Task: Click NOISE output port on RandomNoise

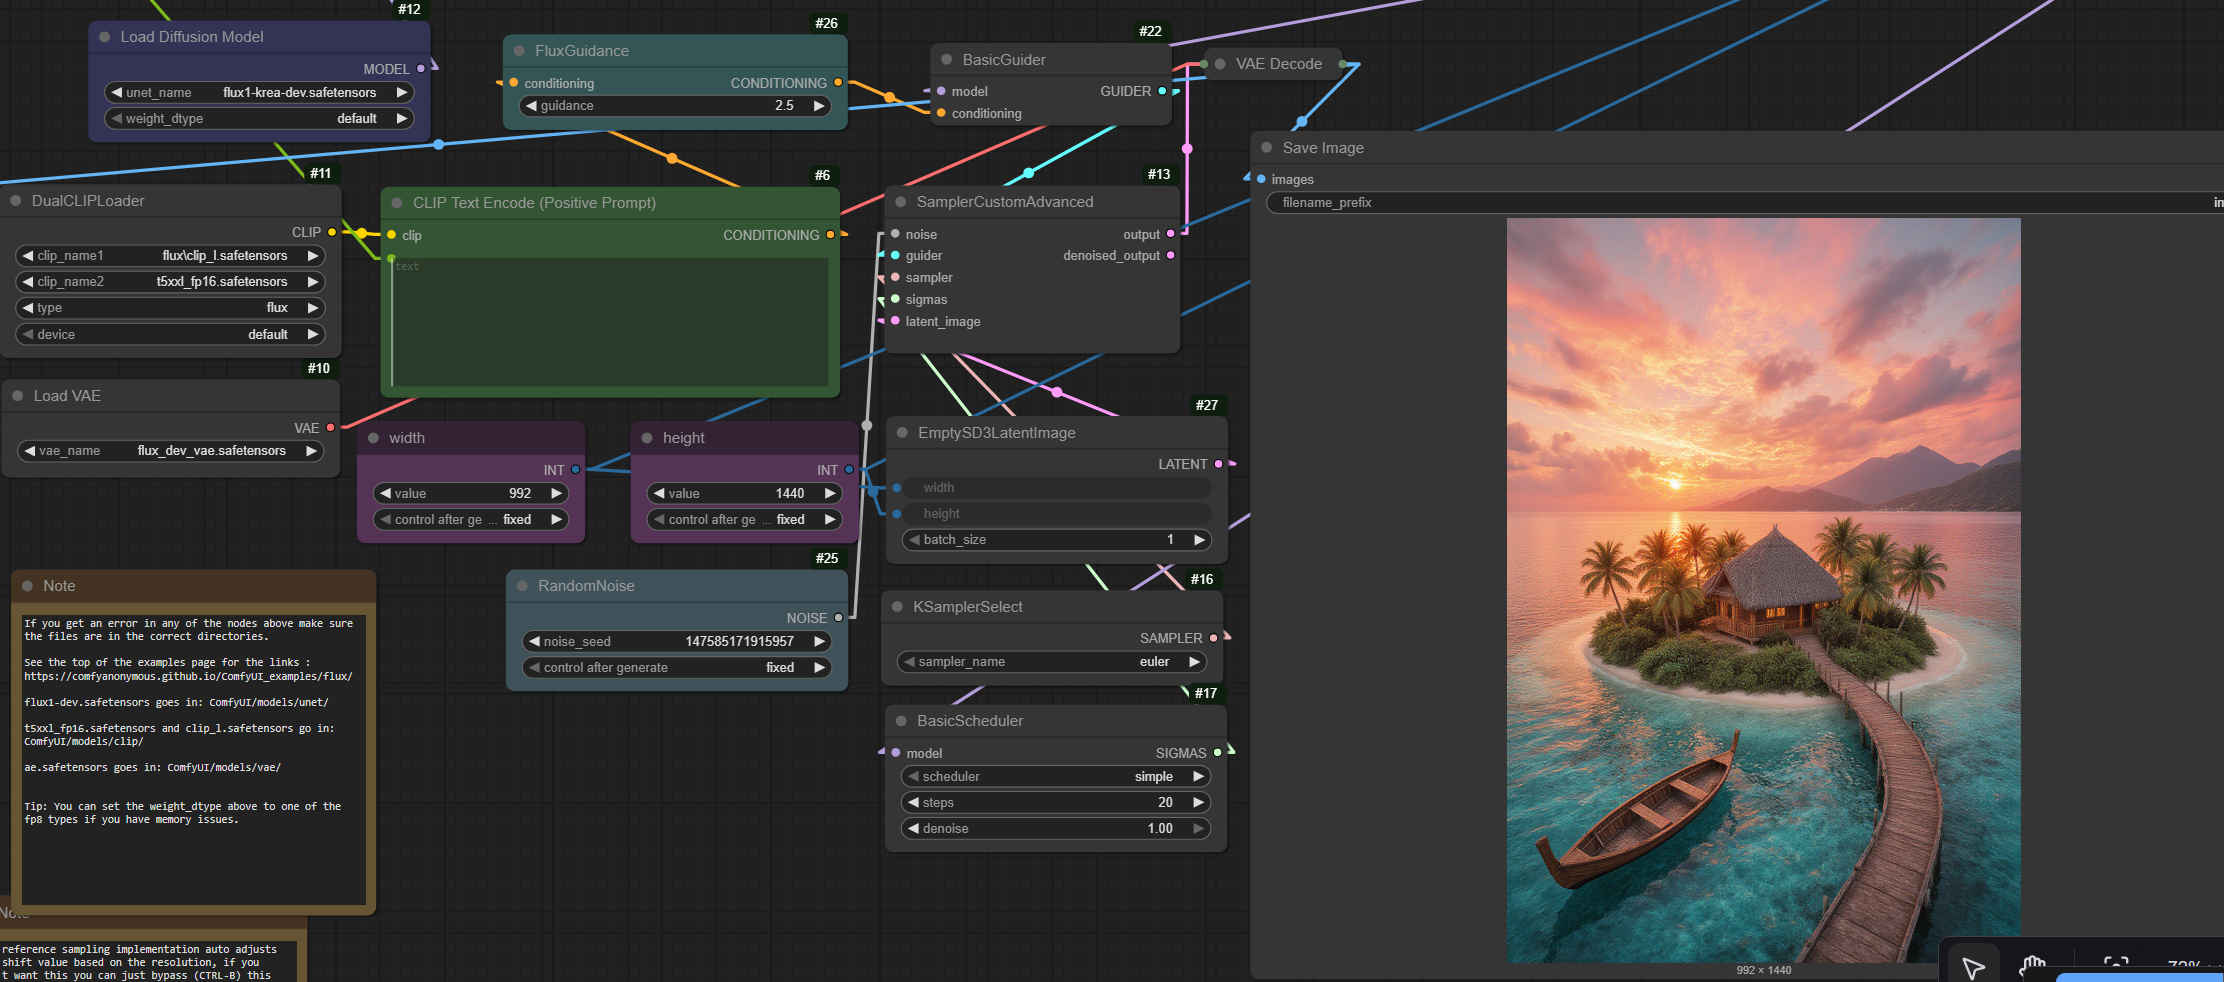Action: point(838,617)
